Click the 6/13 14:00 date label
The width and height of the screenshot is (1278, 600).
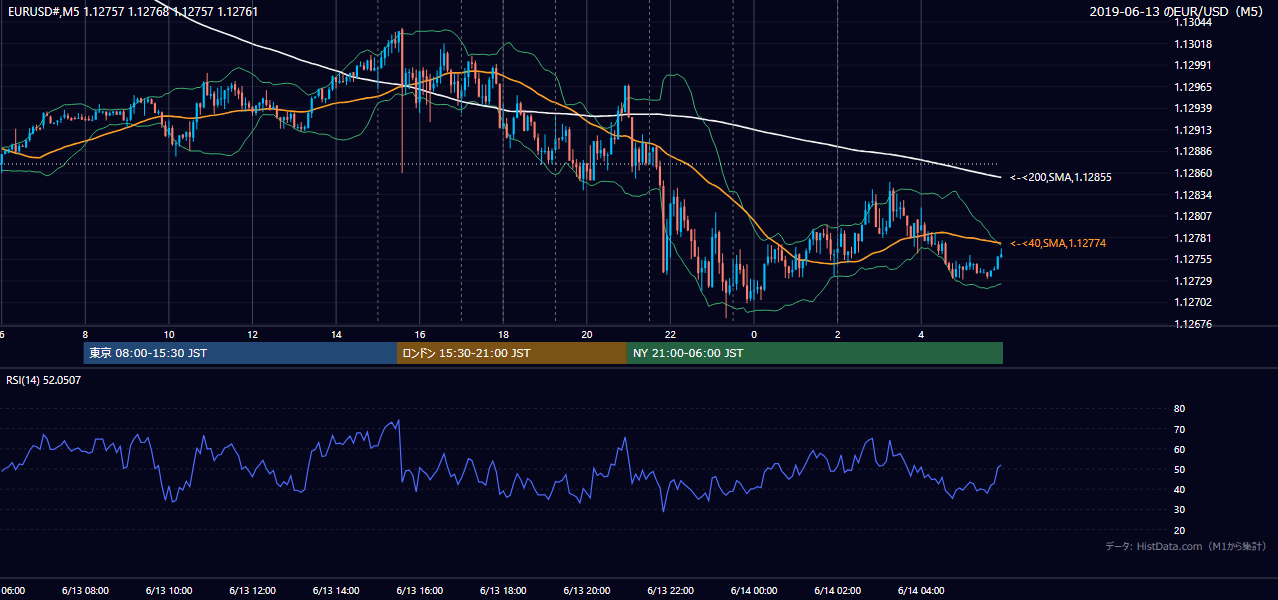pyautogui.click(x=336, y=590)
